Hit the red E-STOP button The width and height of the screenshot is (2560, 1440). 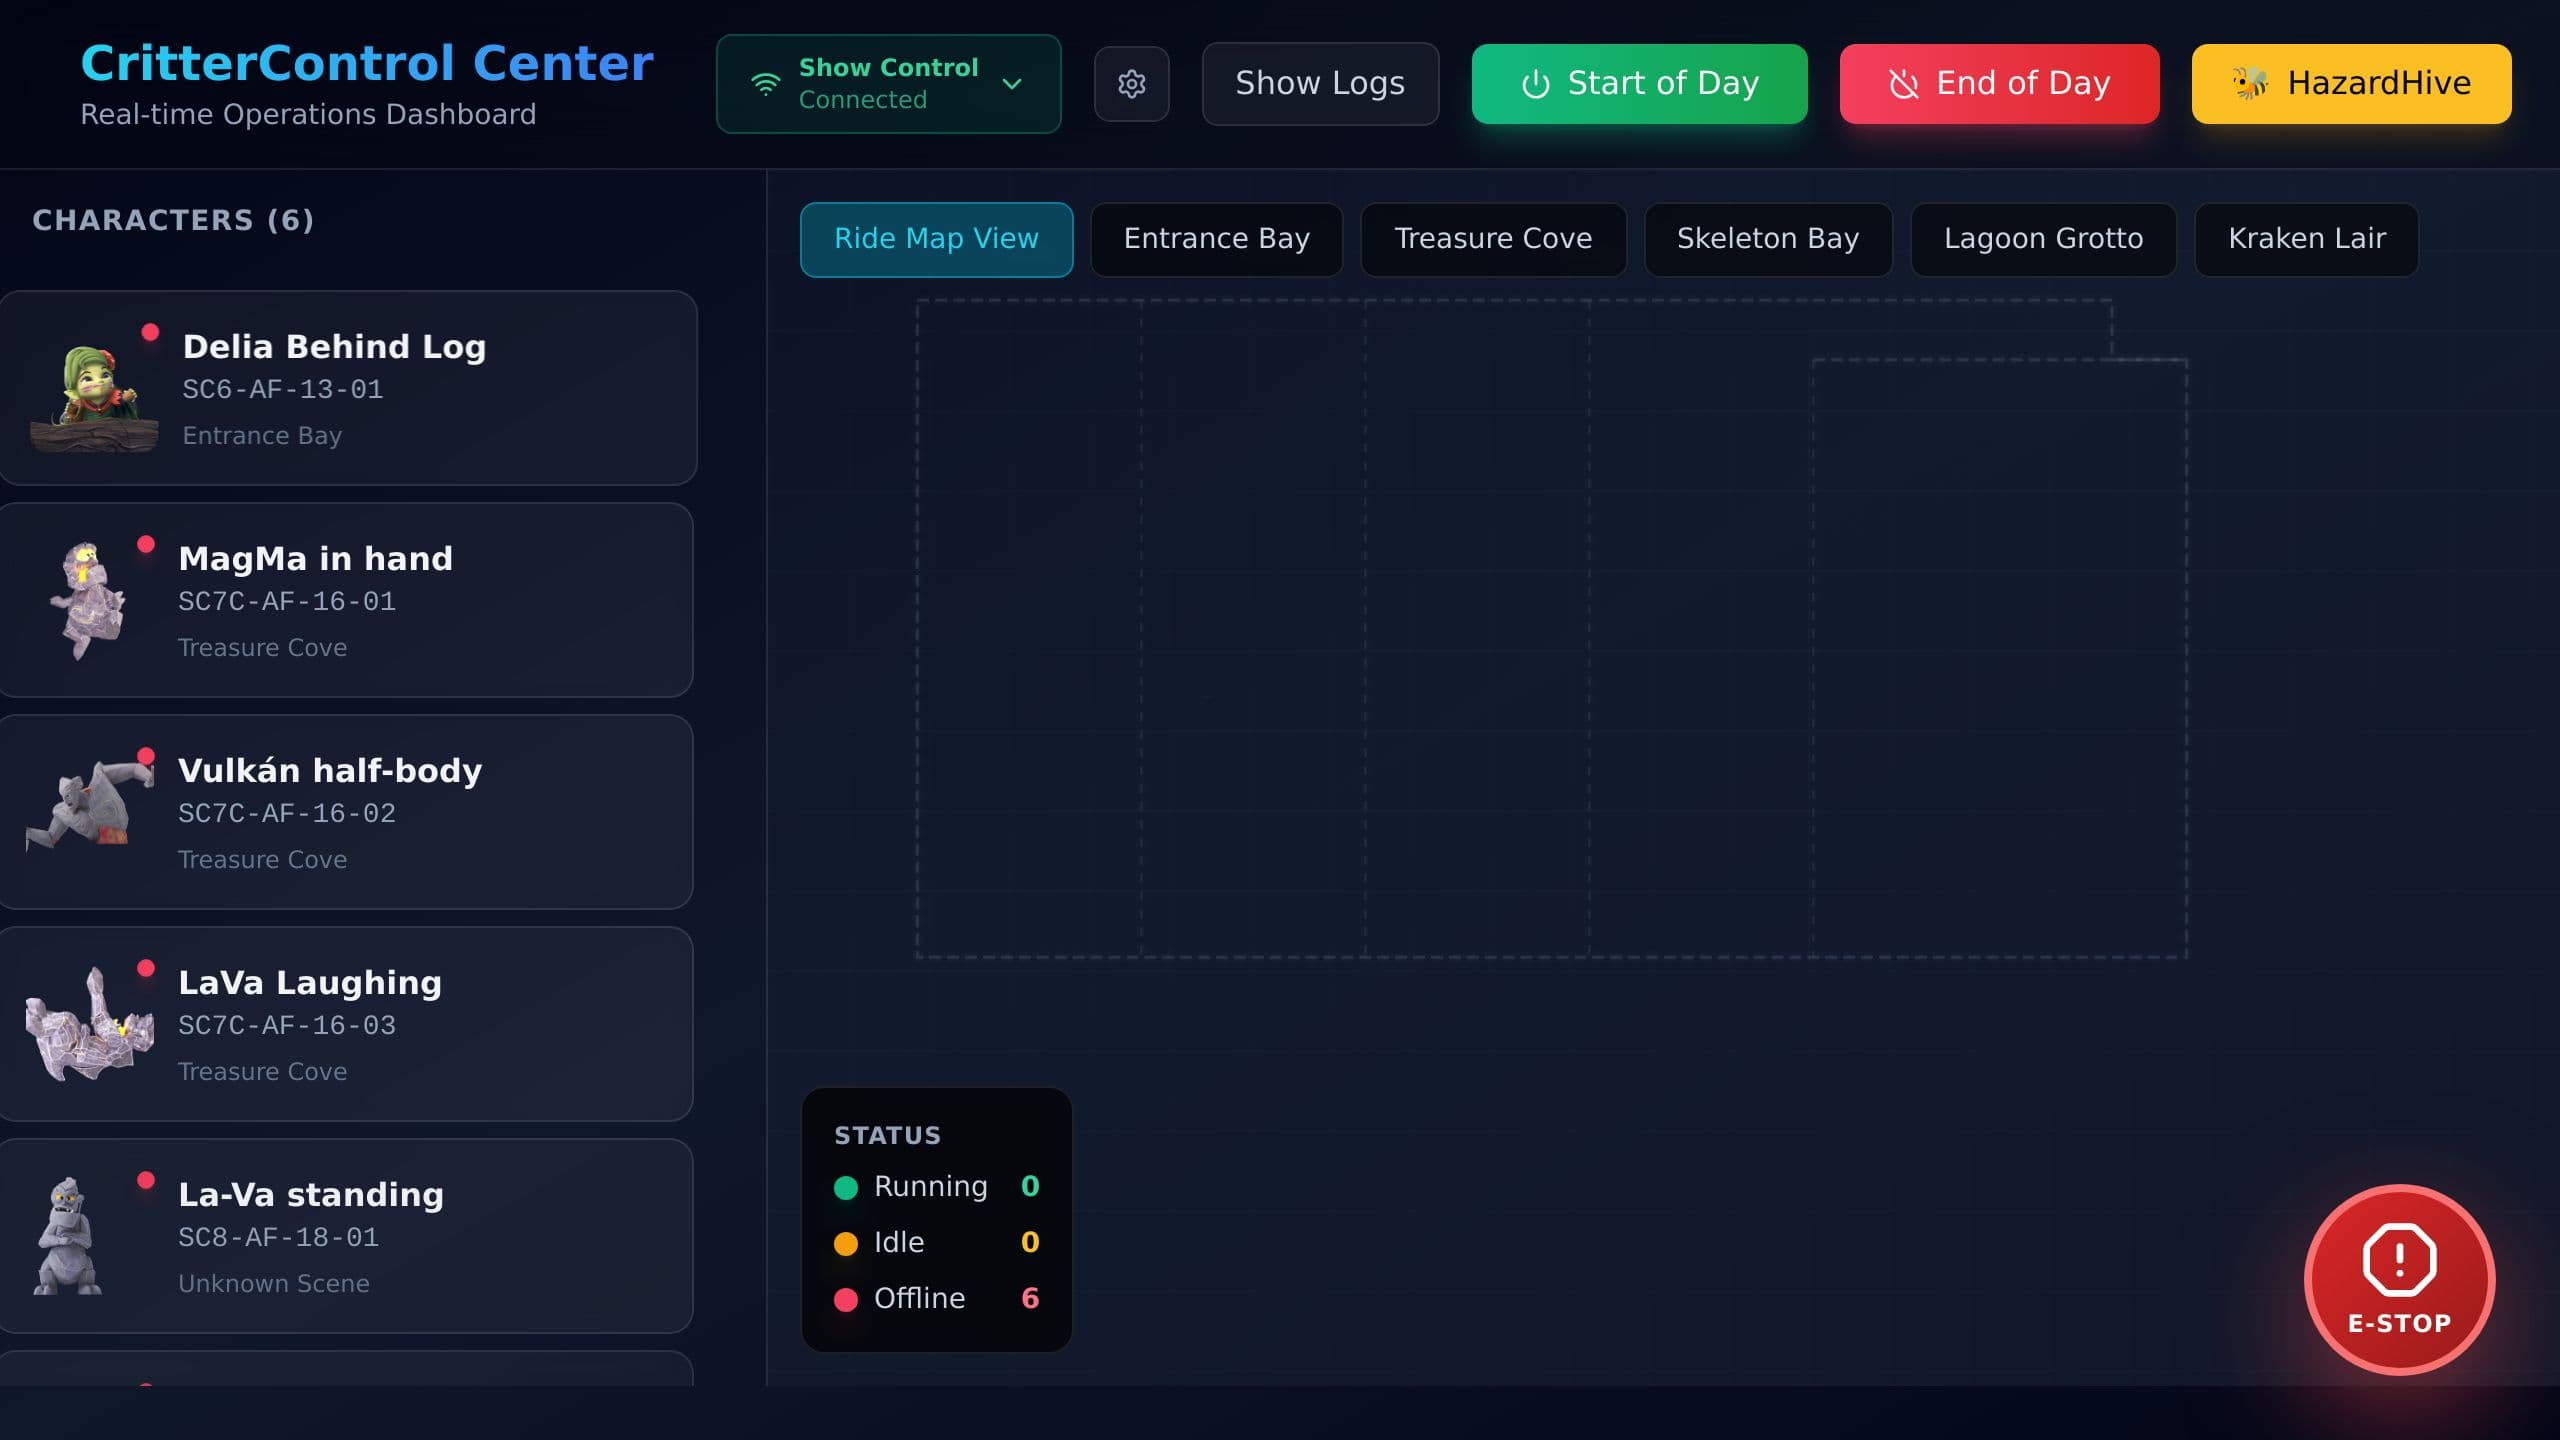pos(2399,1280)
